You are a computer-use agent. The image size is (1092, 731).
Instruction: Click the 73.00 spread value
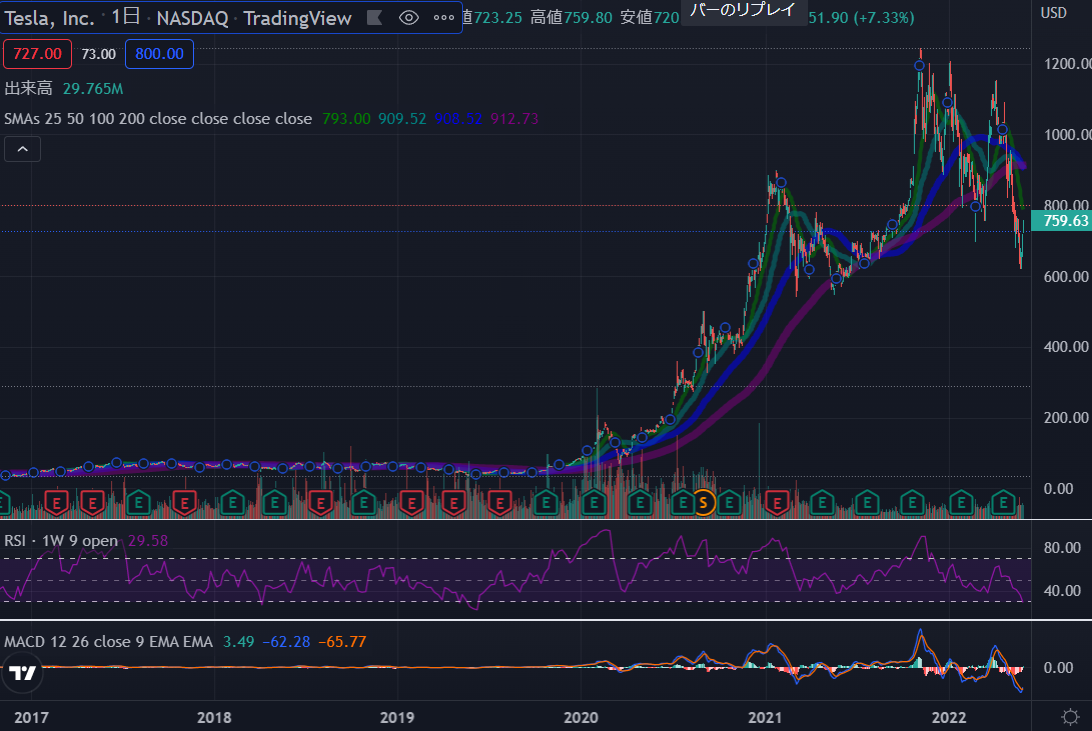pyautogui.click(x=98, y=54)
